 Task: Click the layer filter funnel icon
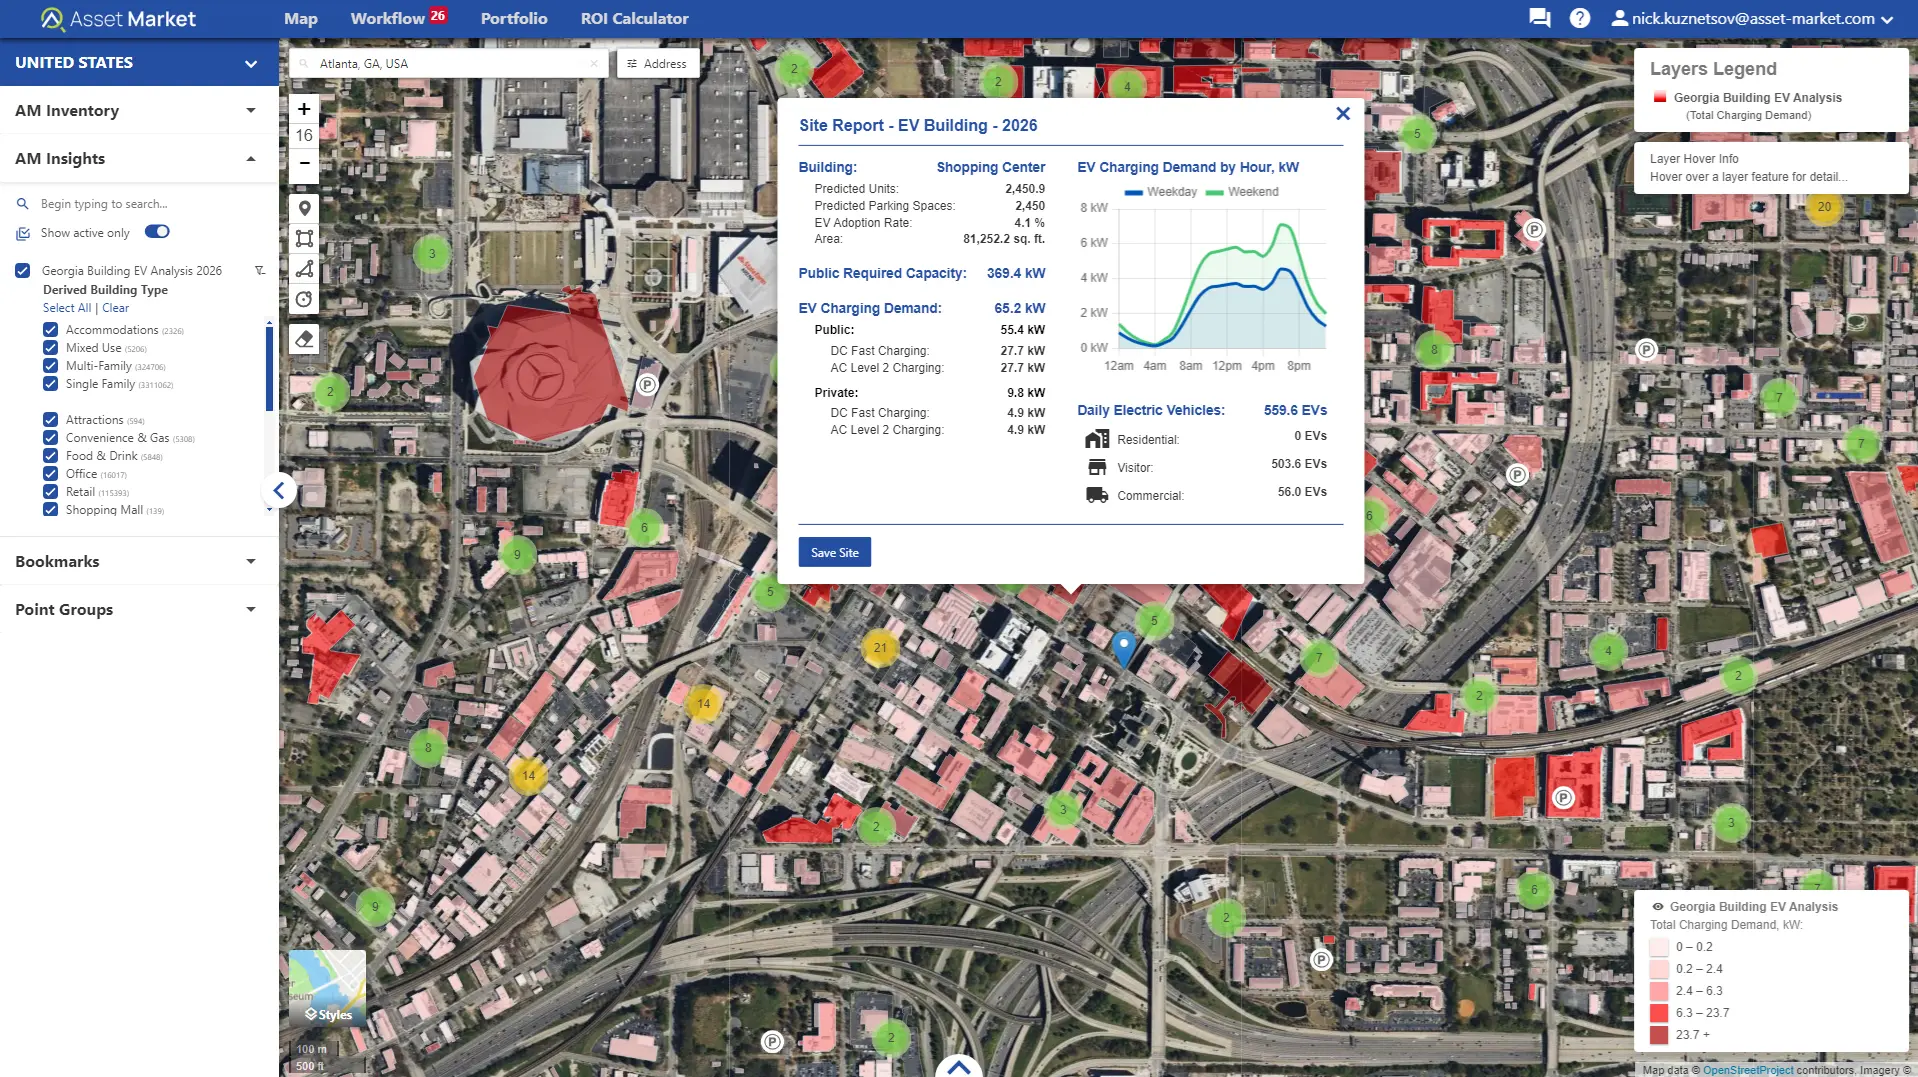(x=260, y=271)
